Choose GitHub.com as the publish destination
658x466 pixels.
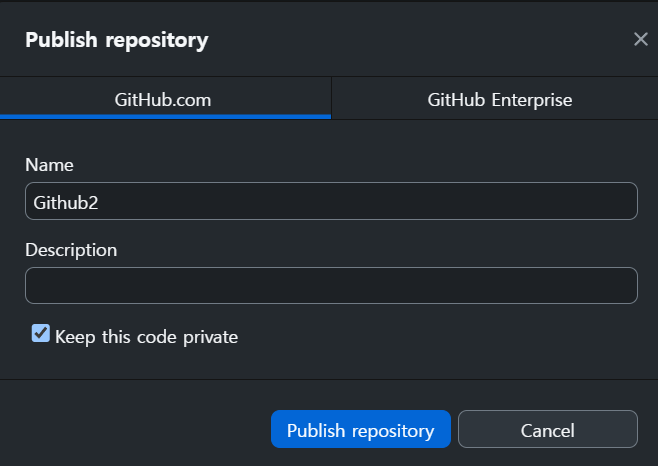pyautogui.click(x=164, y=100)
